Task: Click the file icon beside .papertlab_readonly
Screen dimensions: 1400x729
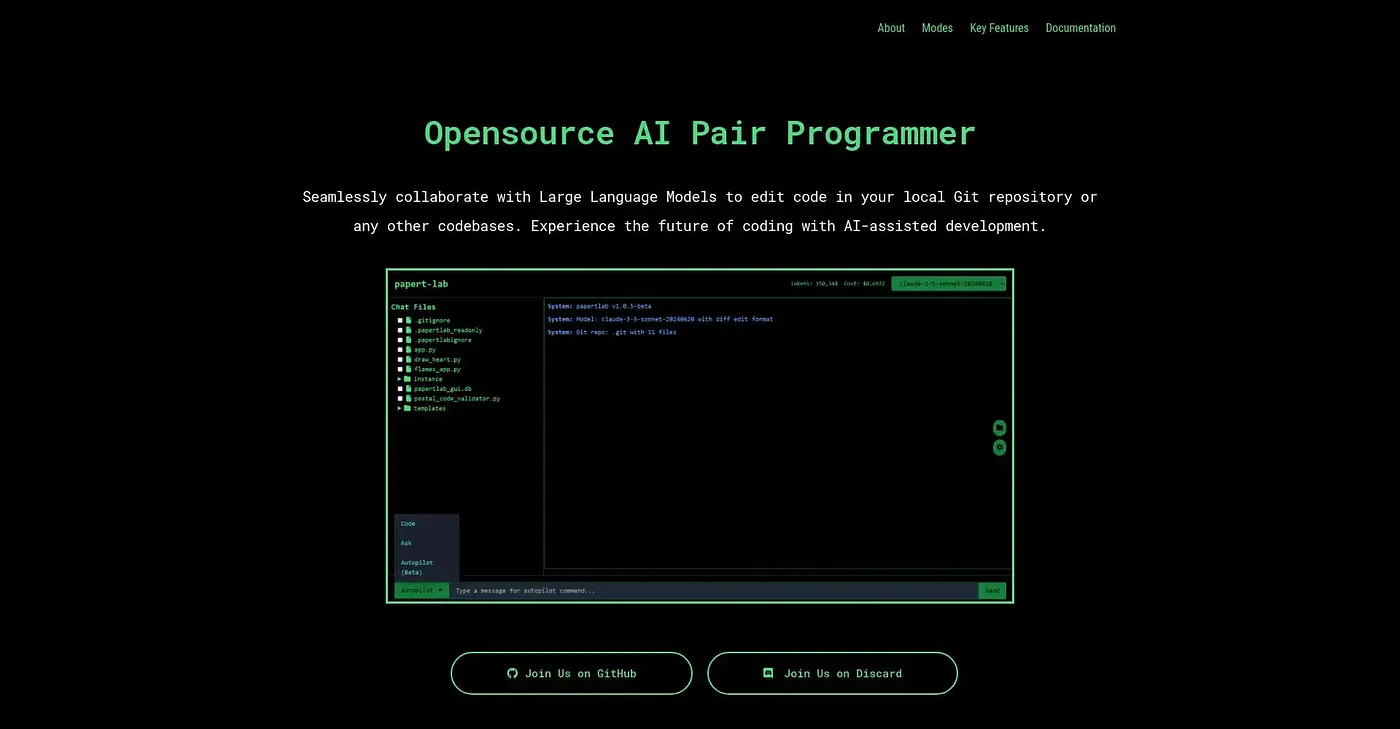Action: pos(408,330)
